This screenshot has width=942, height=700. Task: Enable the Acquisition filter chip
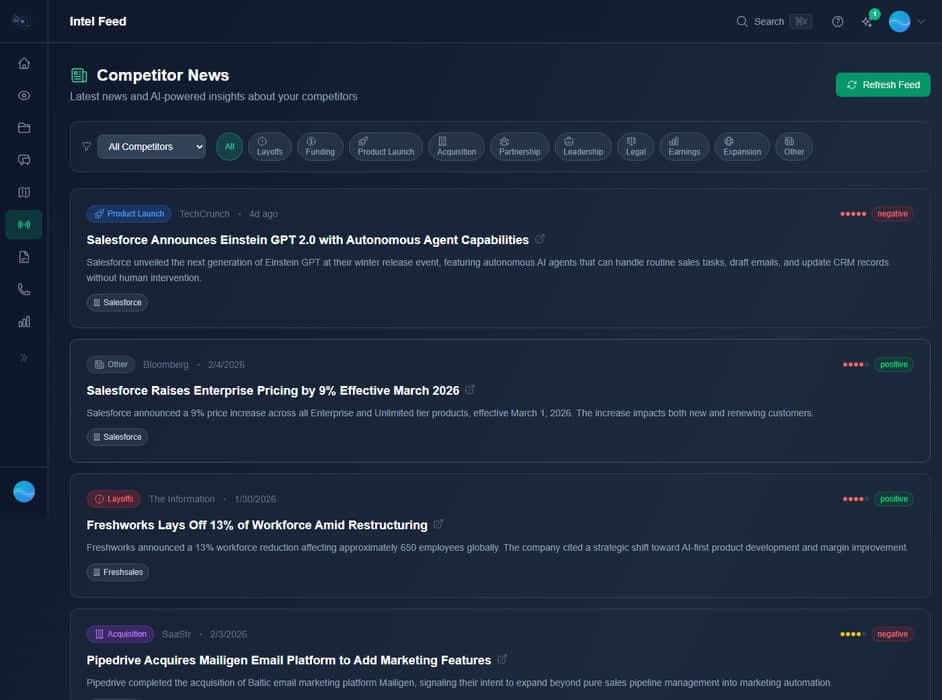[456, 147]
